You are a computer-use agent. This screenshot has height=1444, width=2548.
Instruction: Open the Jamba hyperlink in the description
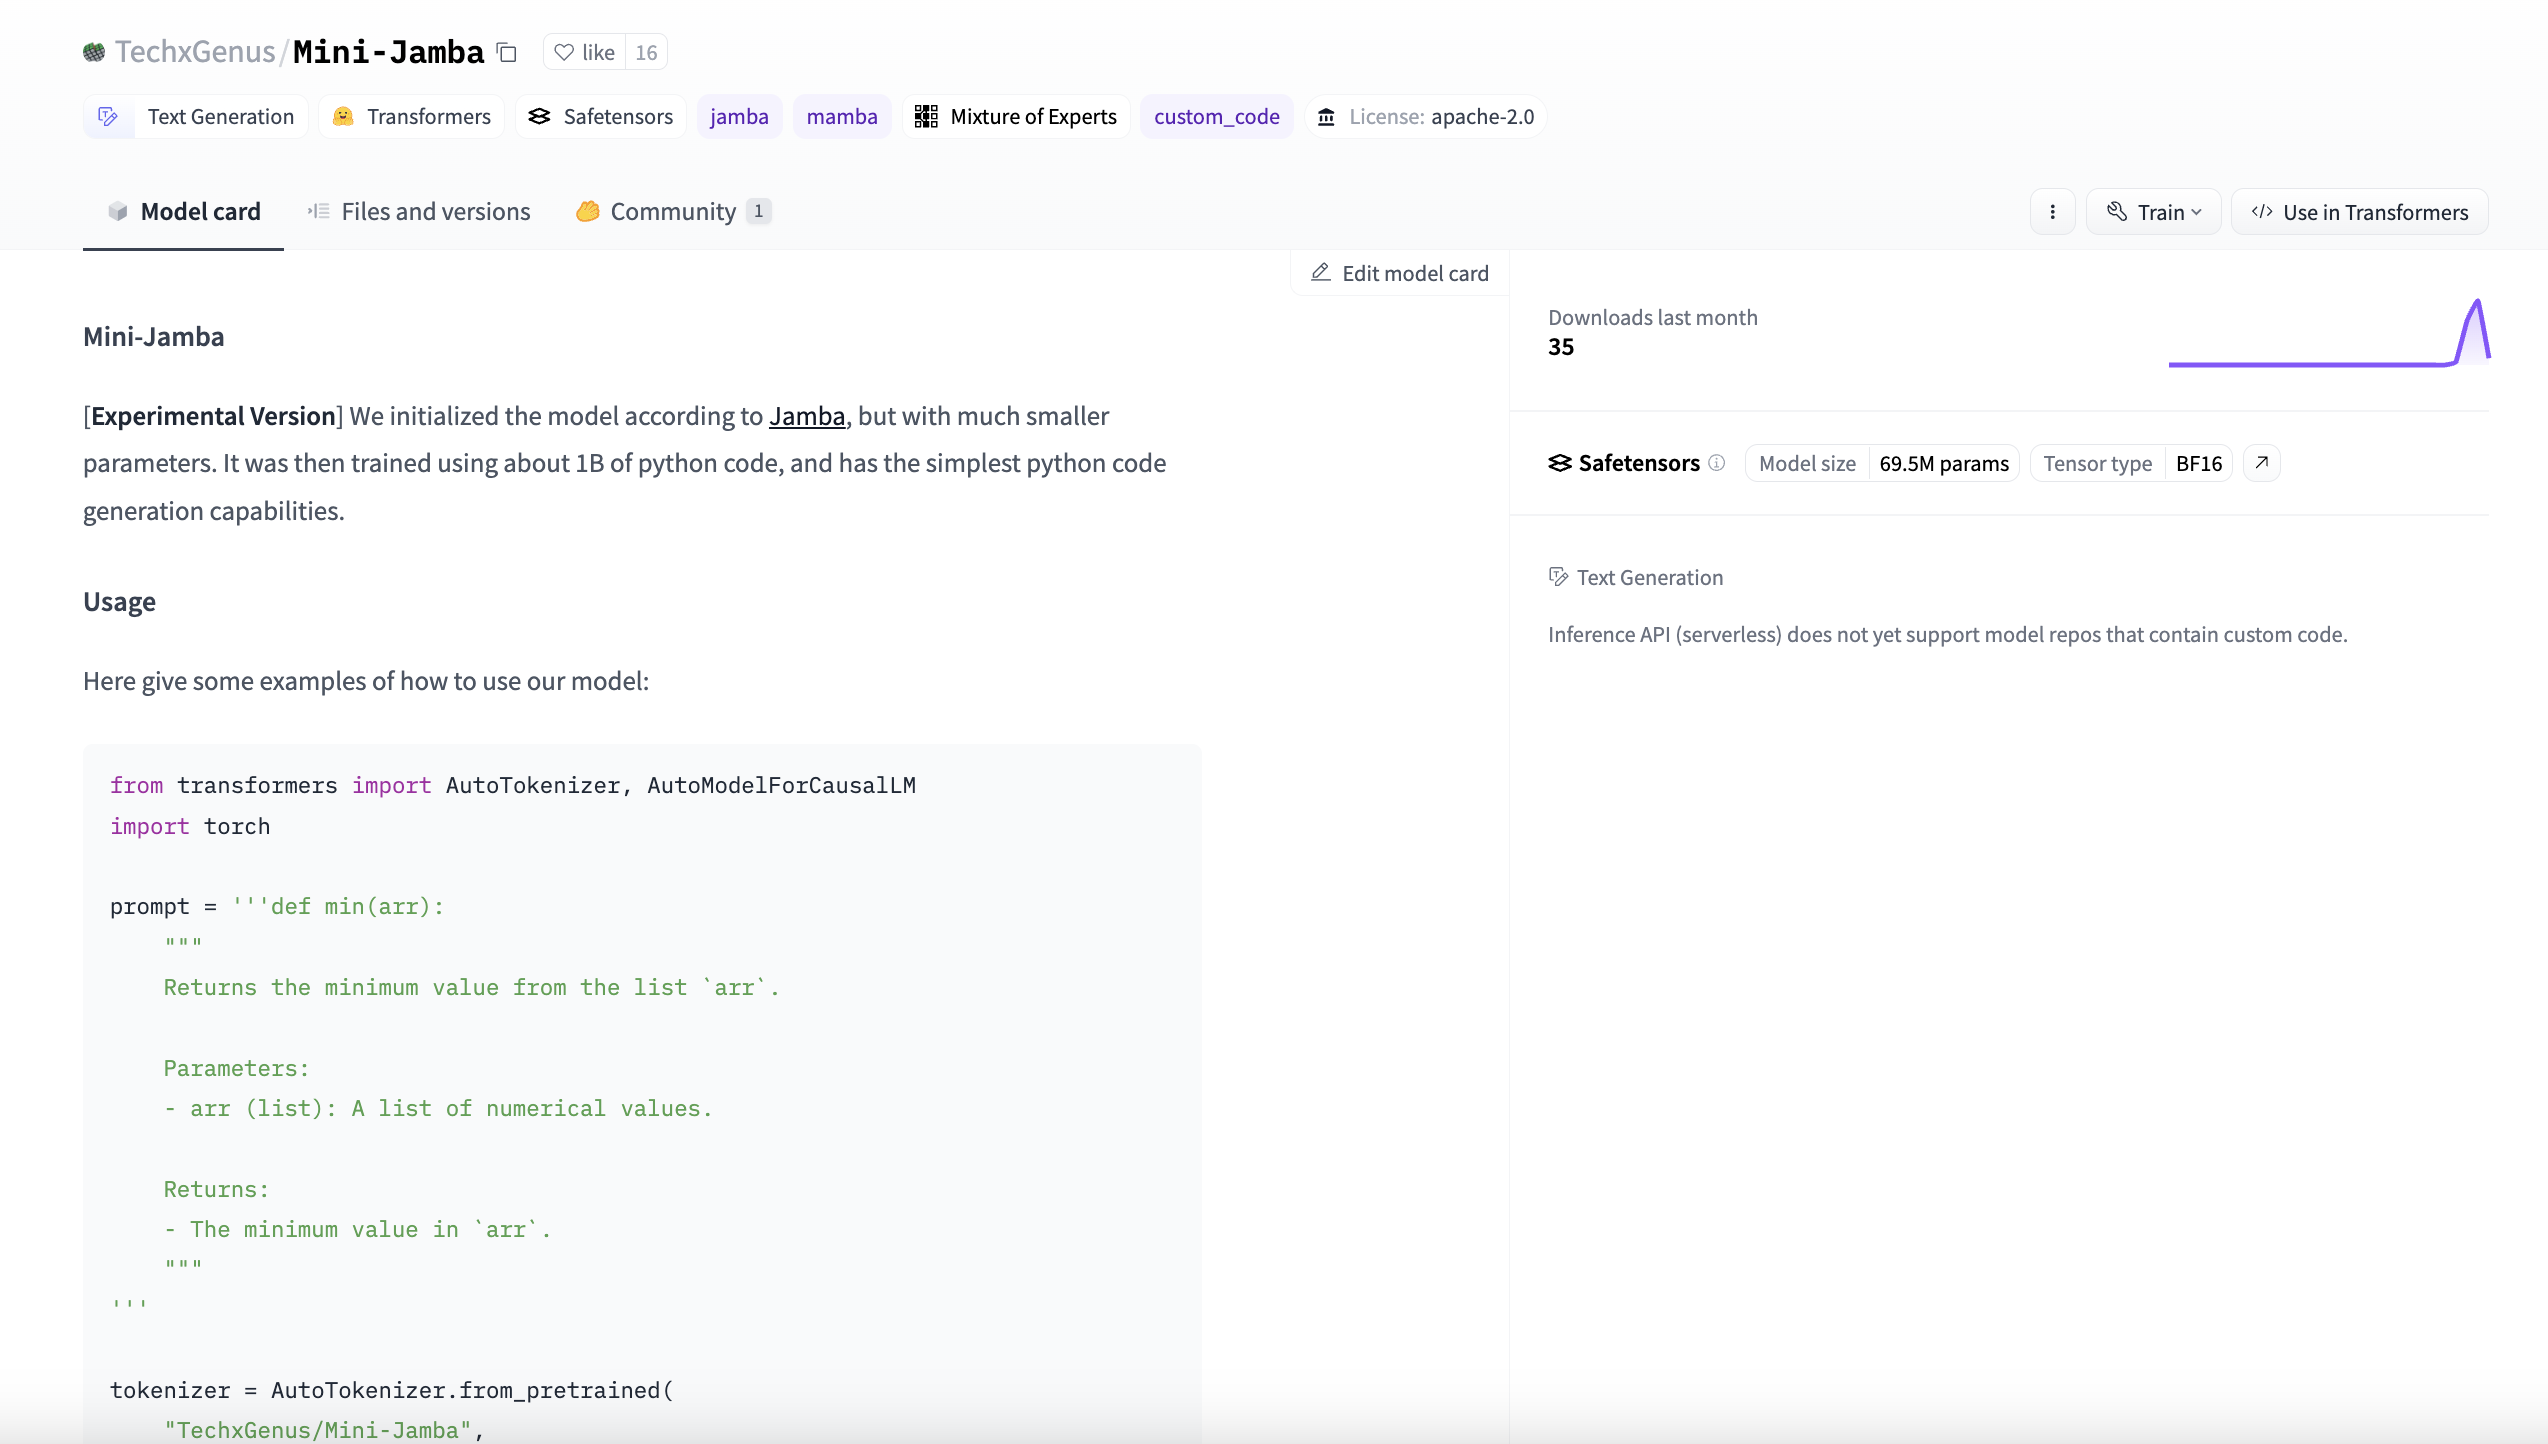[x=806, y=416]
